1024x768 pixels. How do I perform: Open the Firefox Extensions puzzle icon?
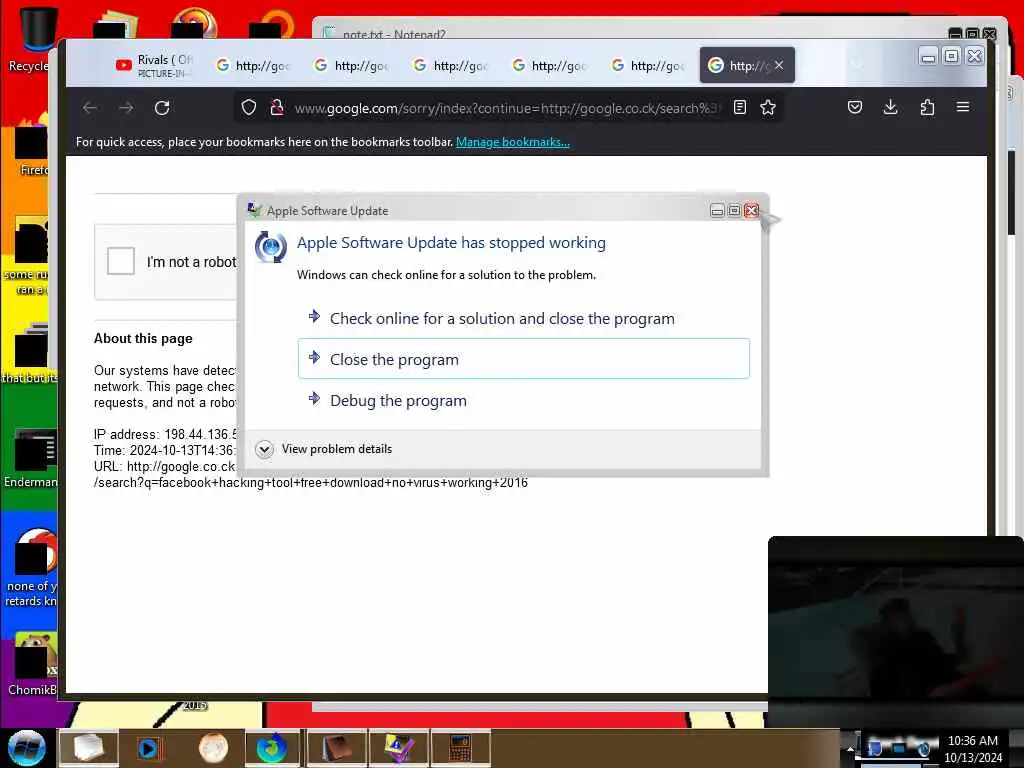coord(927,107)
